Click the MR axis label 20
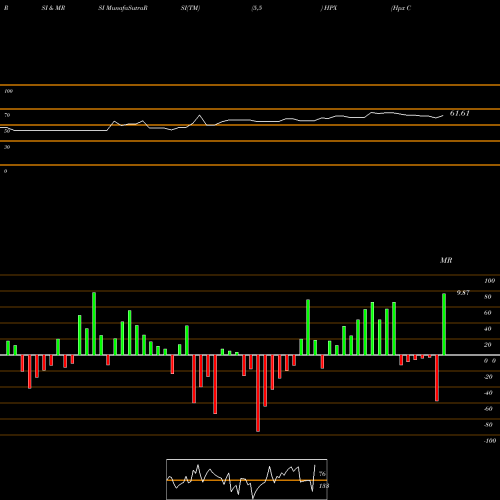500x500 pixels. click(x=488, y=345)
